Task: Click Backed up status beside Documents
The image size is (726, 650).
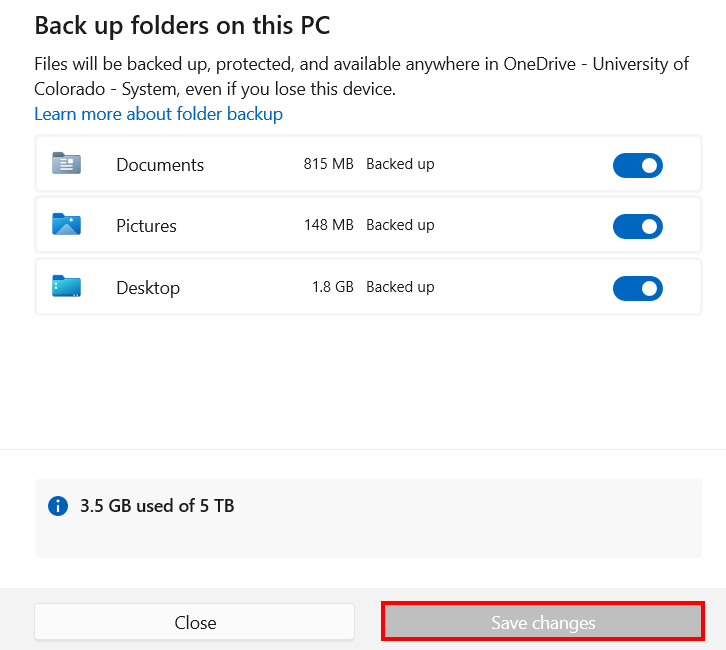Action: tap(400, 164)
